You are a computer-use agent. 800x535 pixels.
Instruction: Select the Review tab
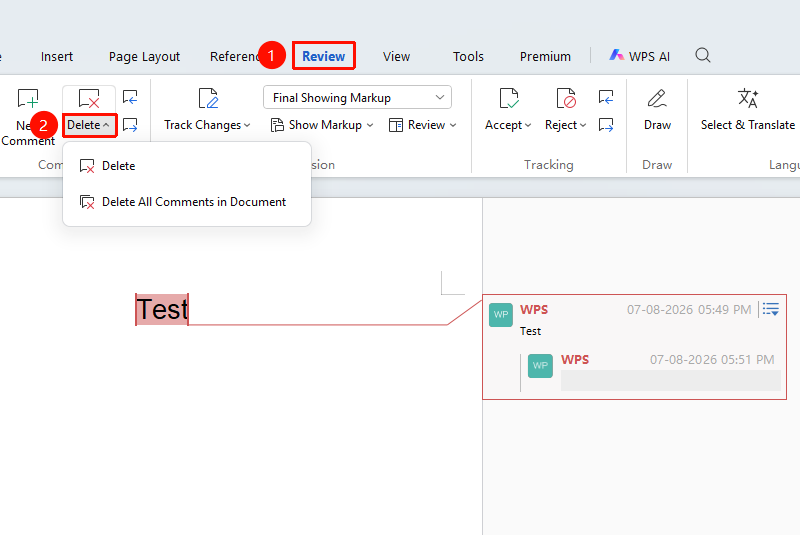point(323,56)
